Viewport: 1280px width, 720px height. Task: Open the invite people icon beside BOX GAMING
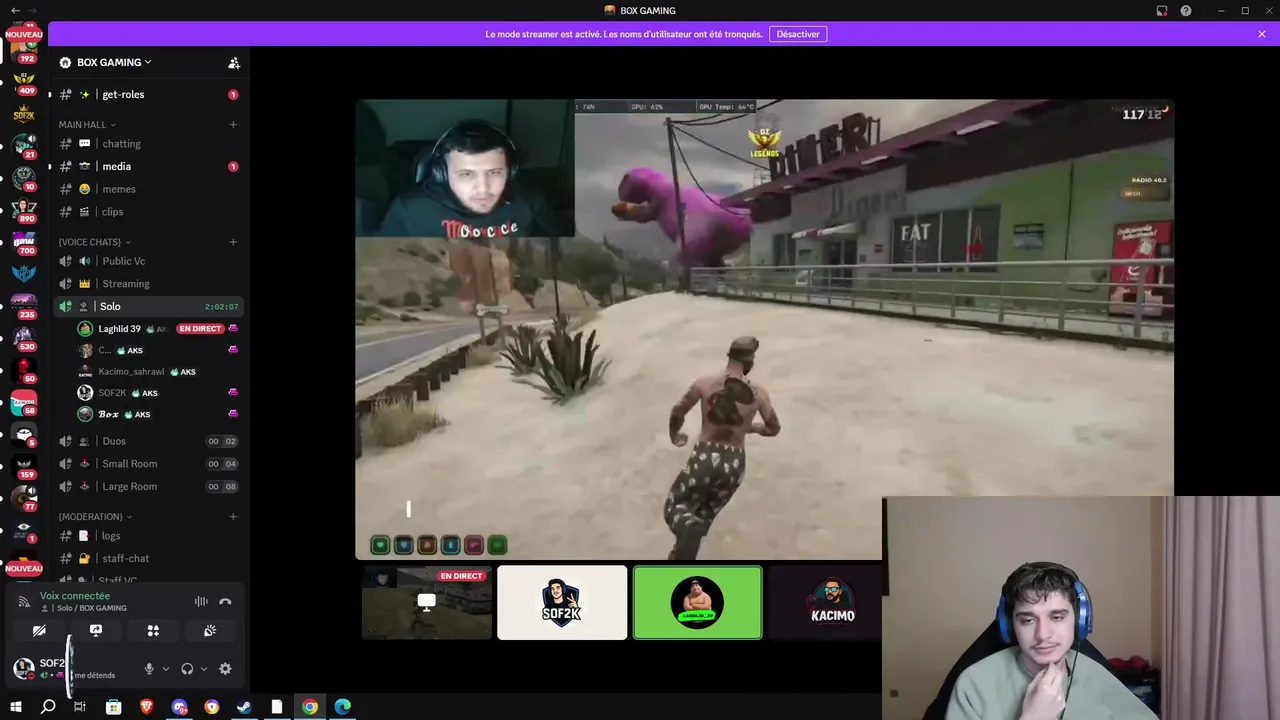coord(234,63)
